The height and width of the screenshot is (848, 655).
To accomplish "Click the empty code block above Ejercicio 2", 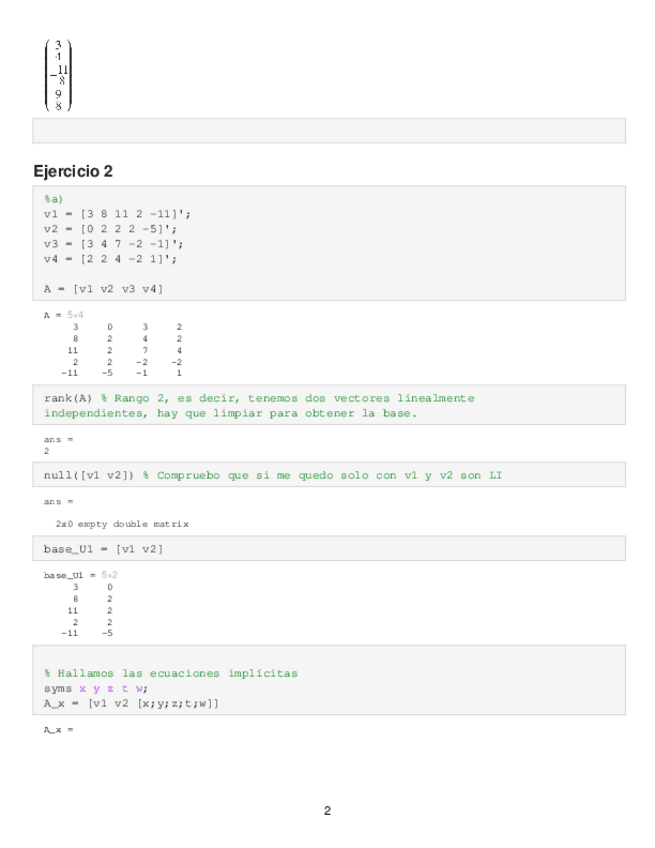I will 329,131.
